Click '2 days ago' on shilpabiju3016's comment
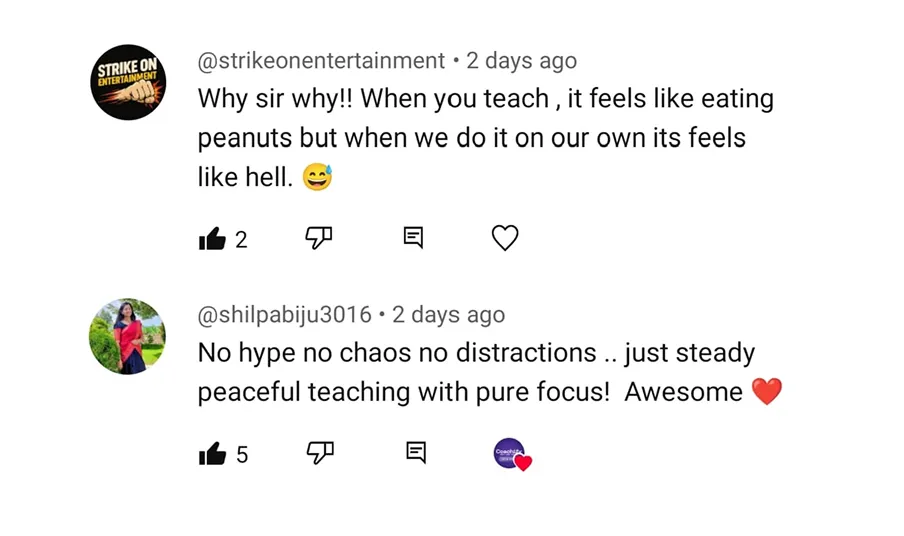The height and width of the screenshot is (536, 904). pyautogui.click(x=448, y=315)
